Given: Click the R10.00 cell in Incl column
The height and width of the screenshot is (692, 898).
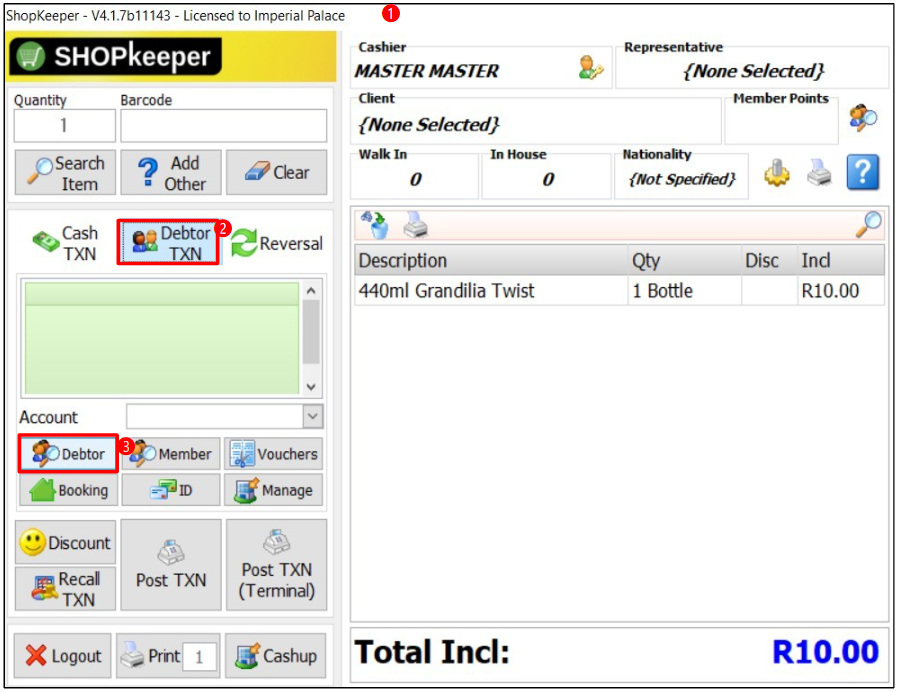Looking at the screenshot, I should point(841,291).
